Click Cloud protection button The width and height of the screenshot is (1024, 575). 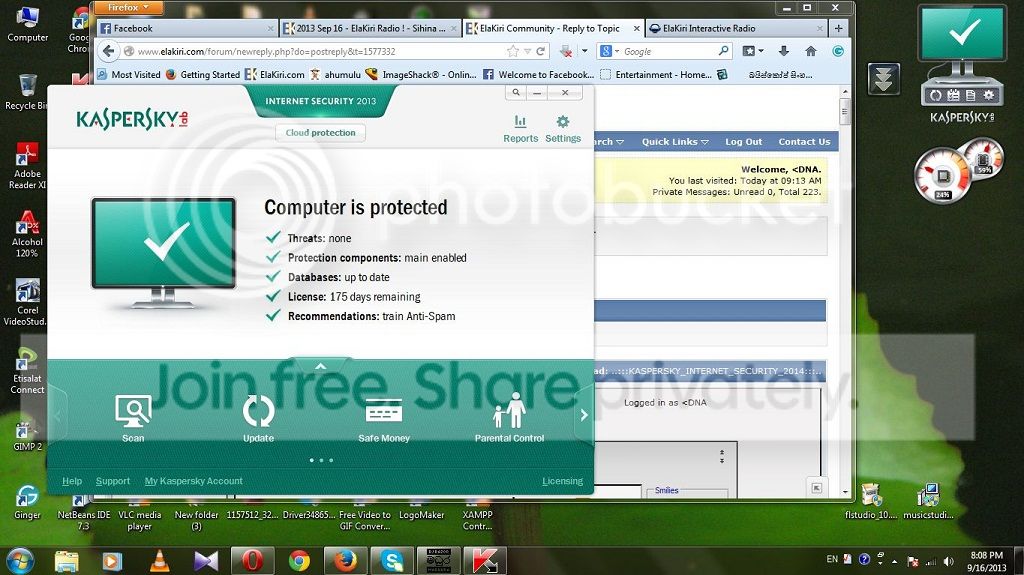pyautogui.click(x=321, y=133)
